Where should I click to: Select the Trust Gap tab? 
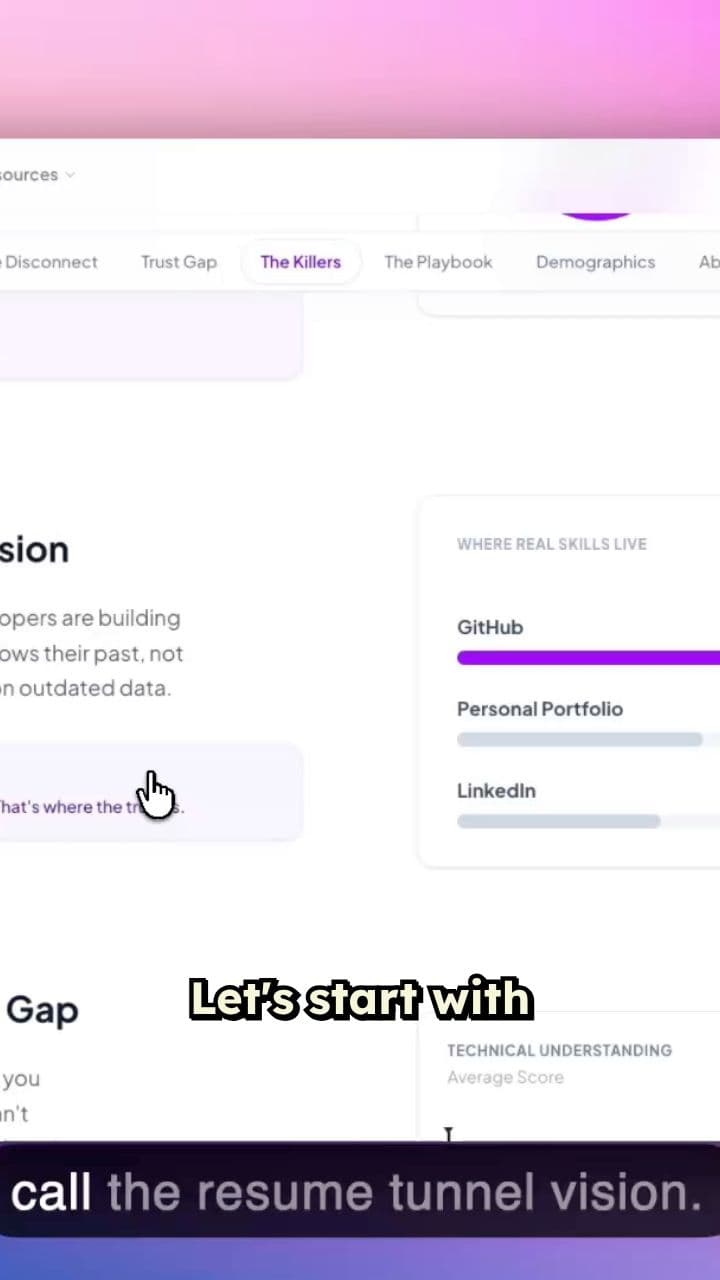click(x=178, y=262)
